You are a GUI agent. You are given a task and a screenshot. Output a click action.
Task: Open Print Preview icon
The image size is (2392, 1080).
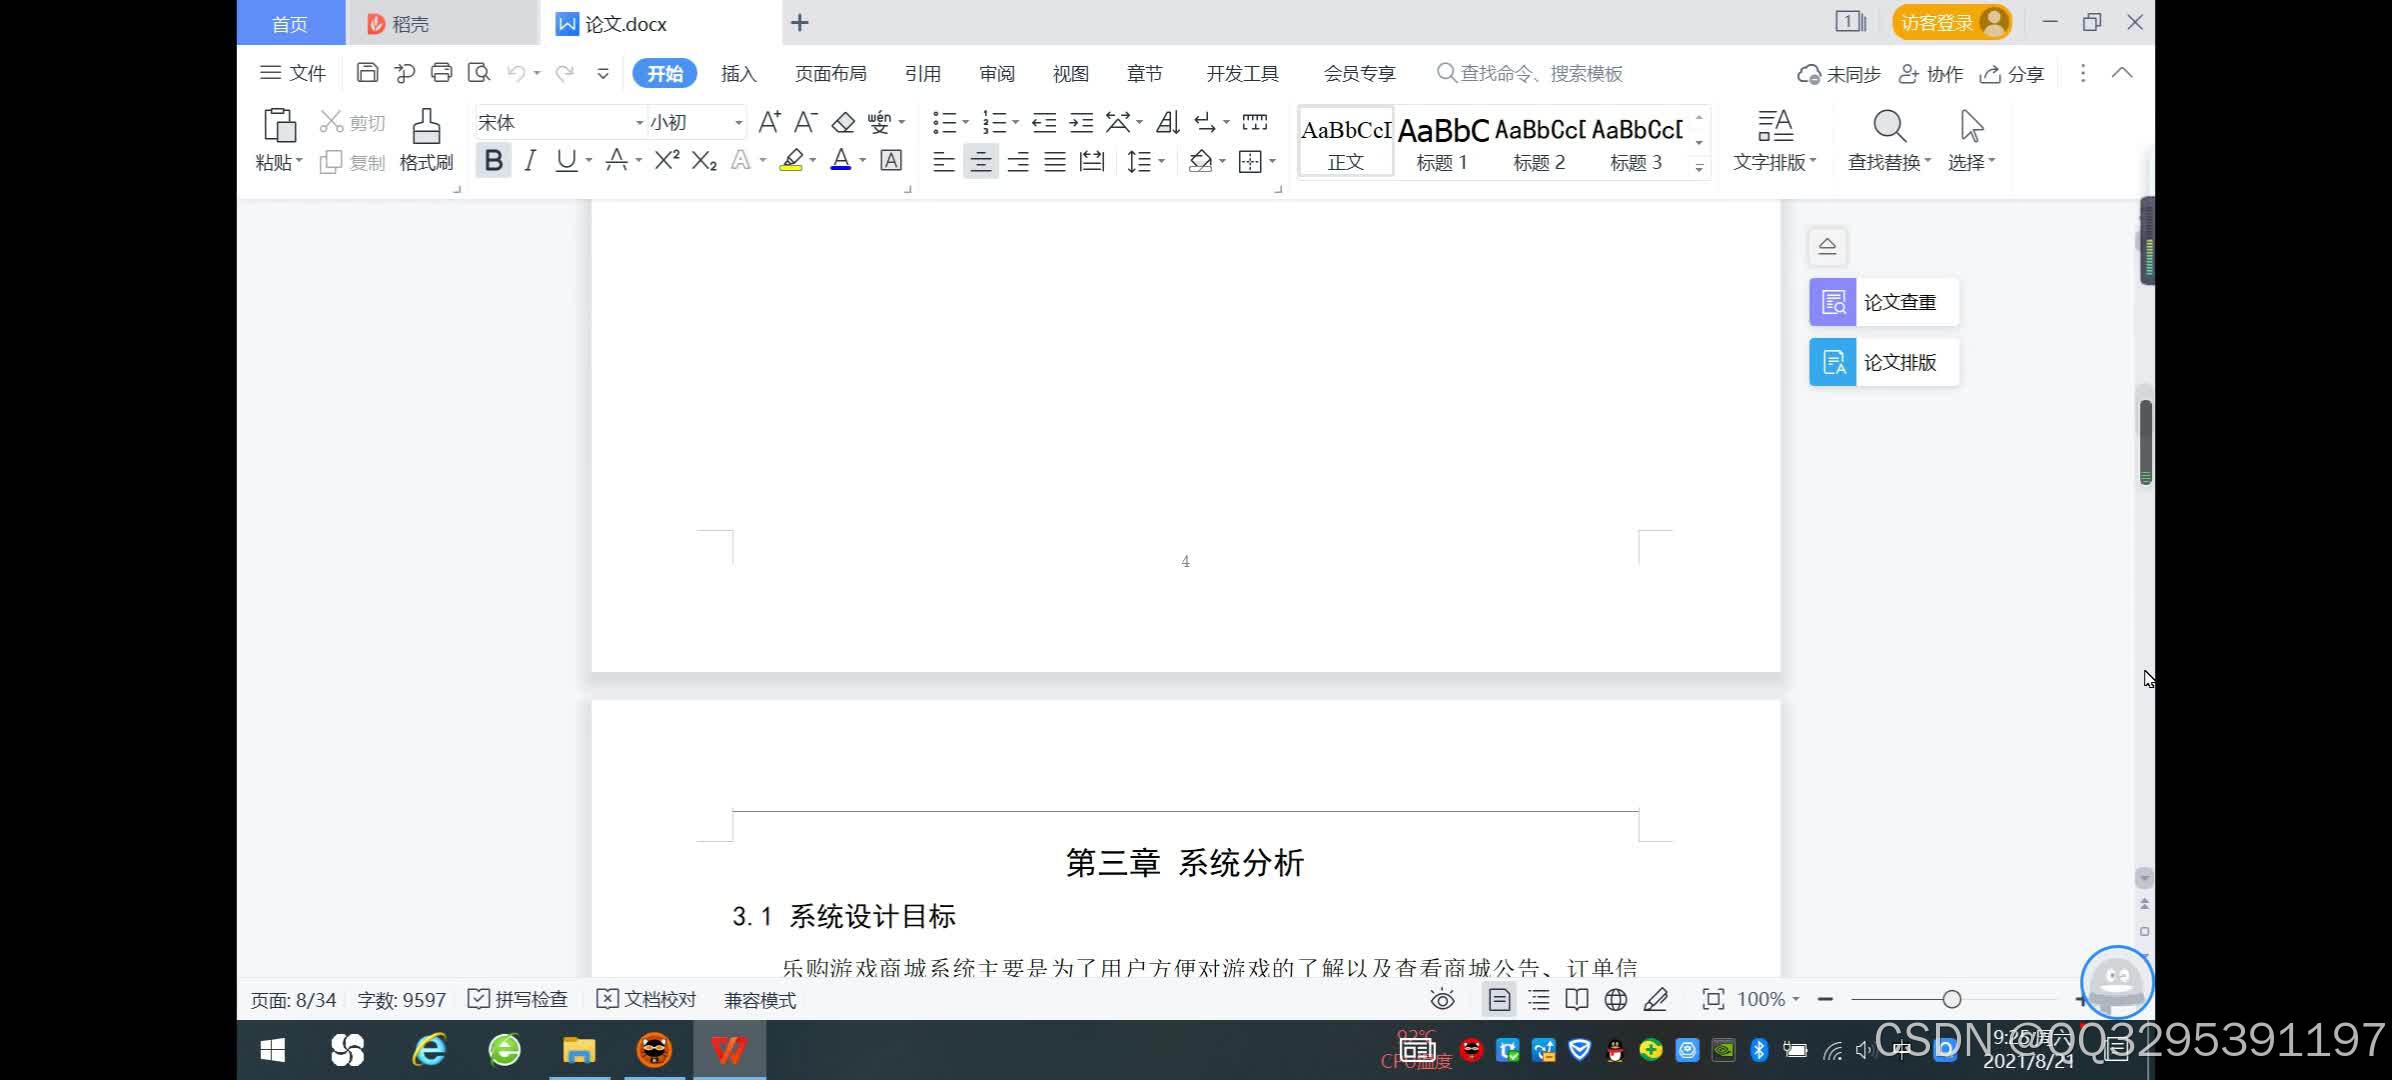point(479,73)
